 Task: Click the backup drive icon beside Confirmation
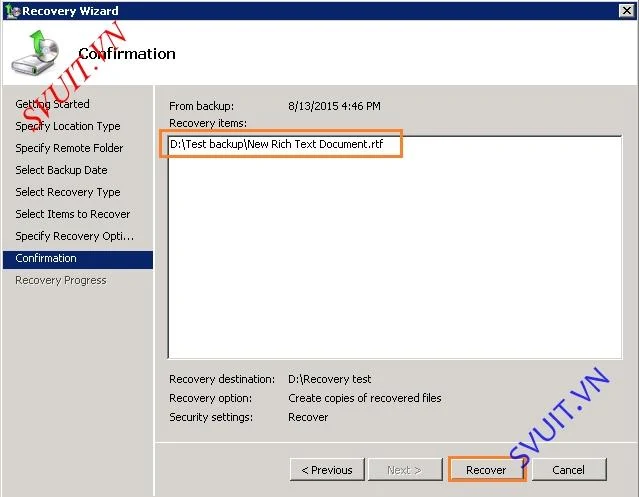click(x=35, y=53)
